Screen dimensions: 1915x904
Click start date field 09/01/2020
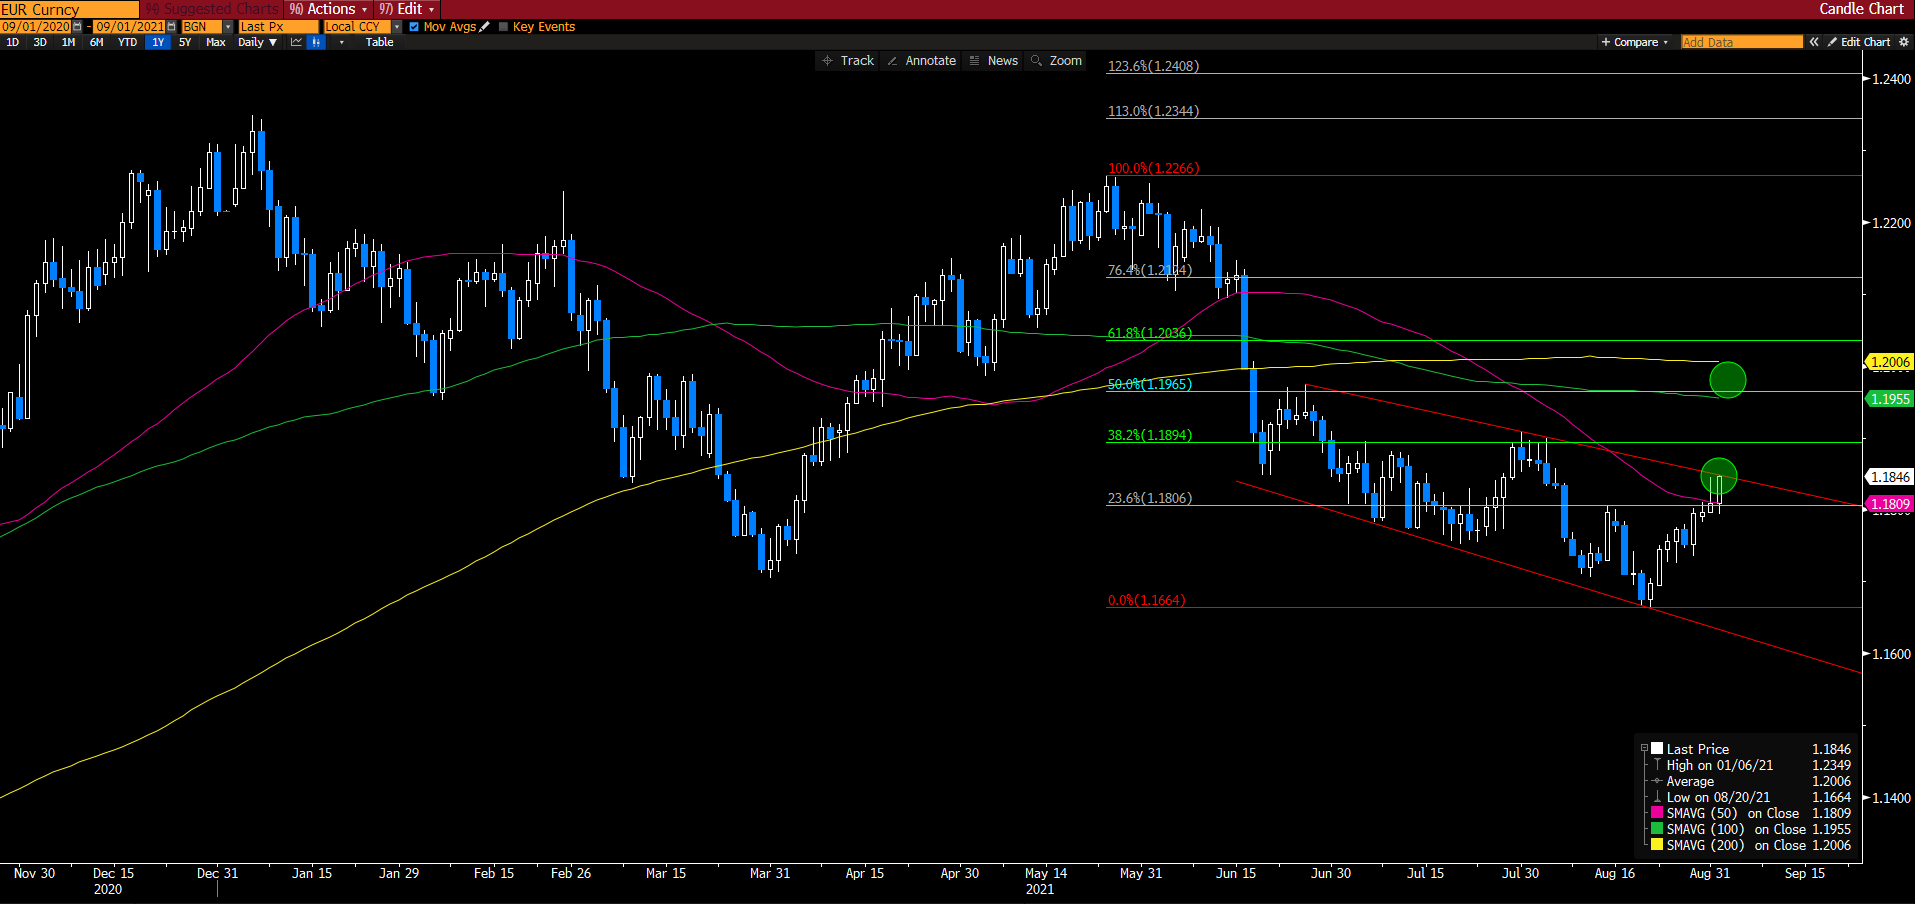[x=36, y=27]
